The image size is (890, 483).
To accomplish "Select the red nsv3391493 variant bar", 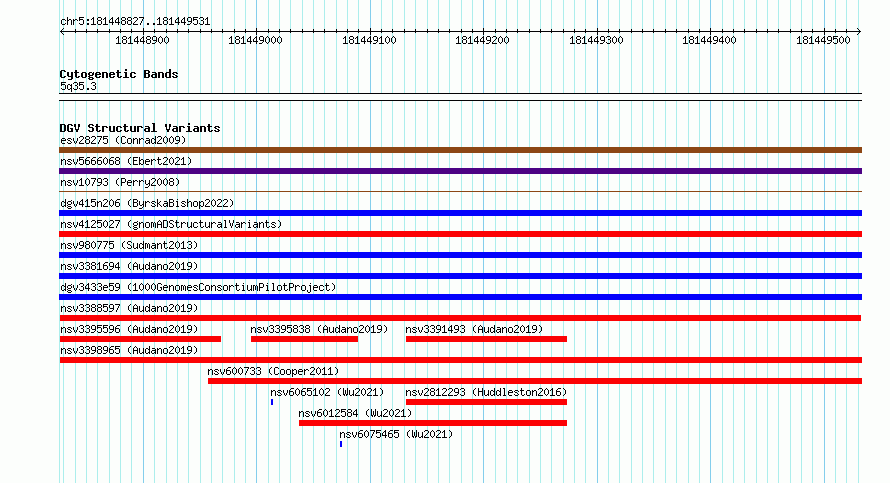I will [486, 339].
